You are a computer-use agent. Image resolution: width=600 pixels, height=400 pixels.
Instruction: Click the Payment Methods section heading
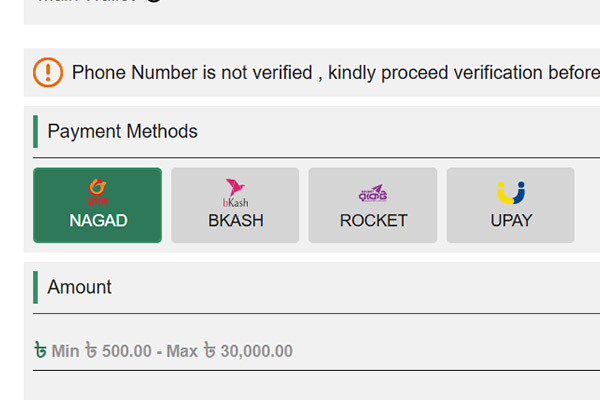pos(122,132)
